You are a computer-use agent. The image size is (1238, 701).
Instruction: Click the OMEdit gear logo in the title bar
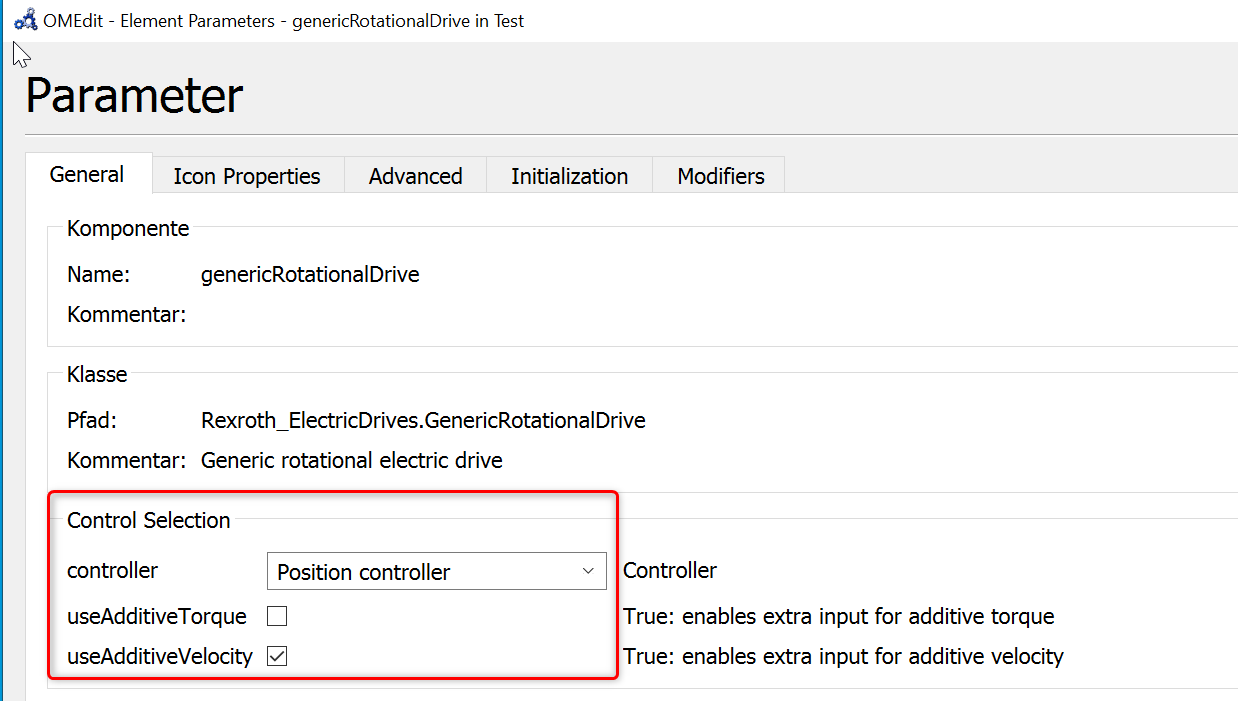[x=24, y=19]
